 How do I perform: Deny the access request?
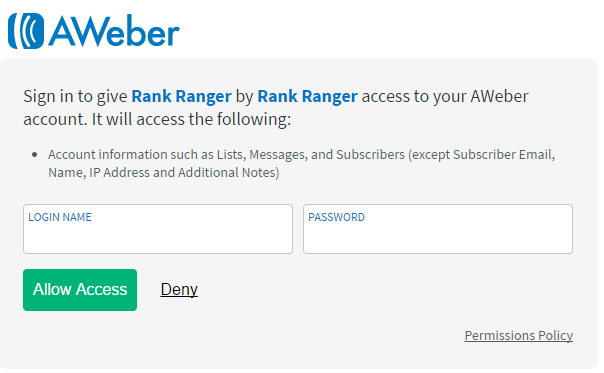[x=179, y=289]
